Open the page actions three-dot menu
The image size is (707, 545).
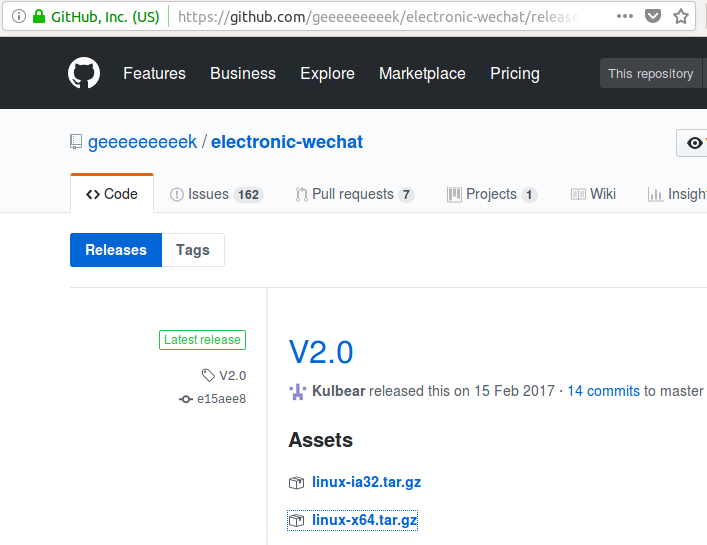624,16
